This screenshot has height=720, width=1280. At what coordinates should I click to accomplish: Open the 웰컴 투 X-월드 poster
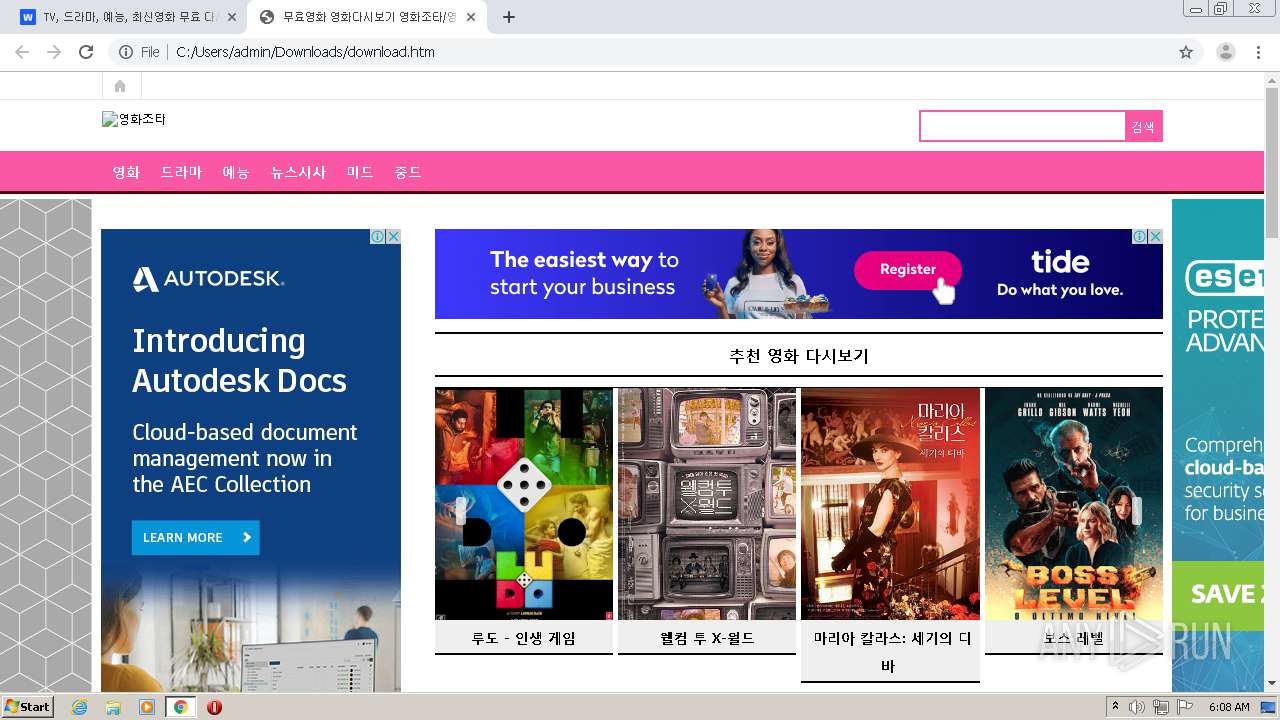coord(707,504)
